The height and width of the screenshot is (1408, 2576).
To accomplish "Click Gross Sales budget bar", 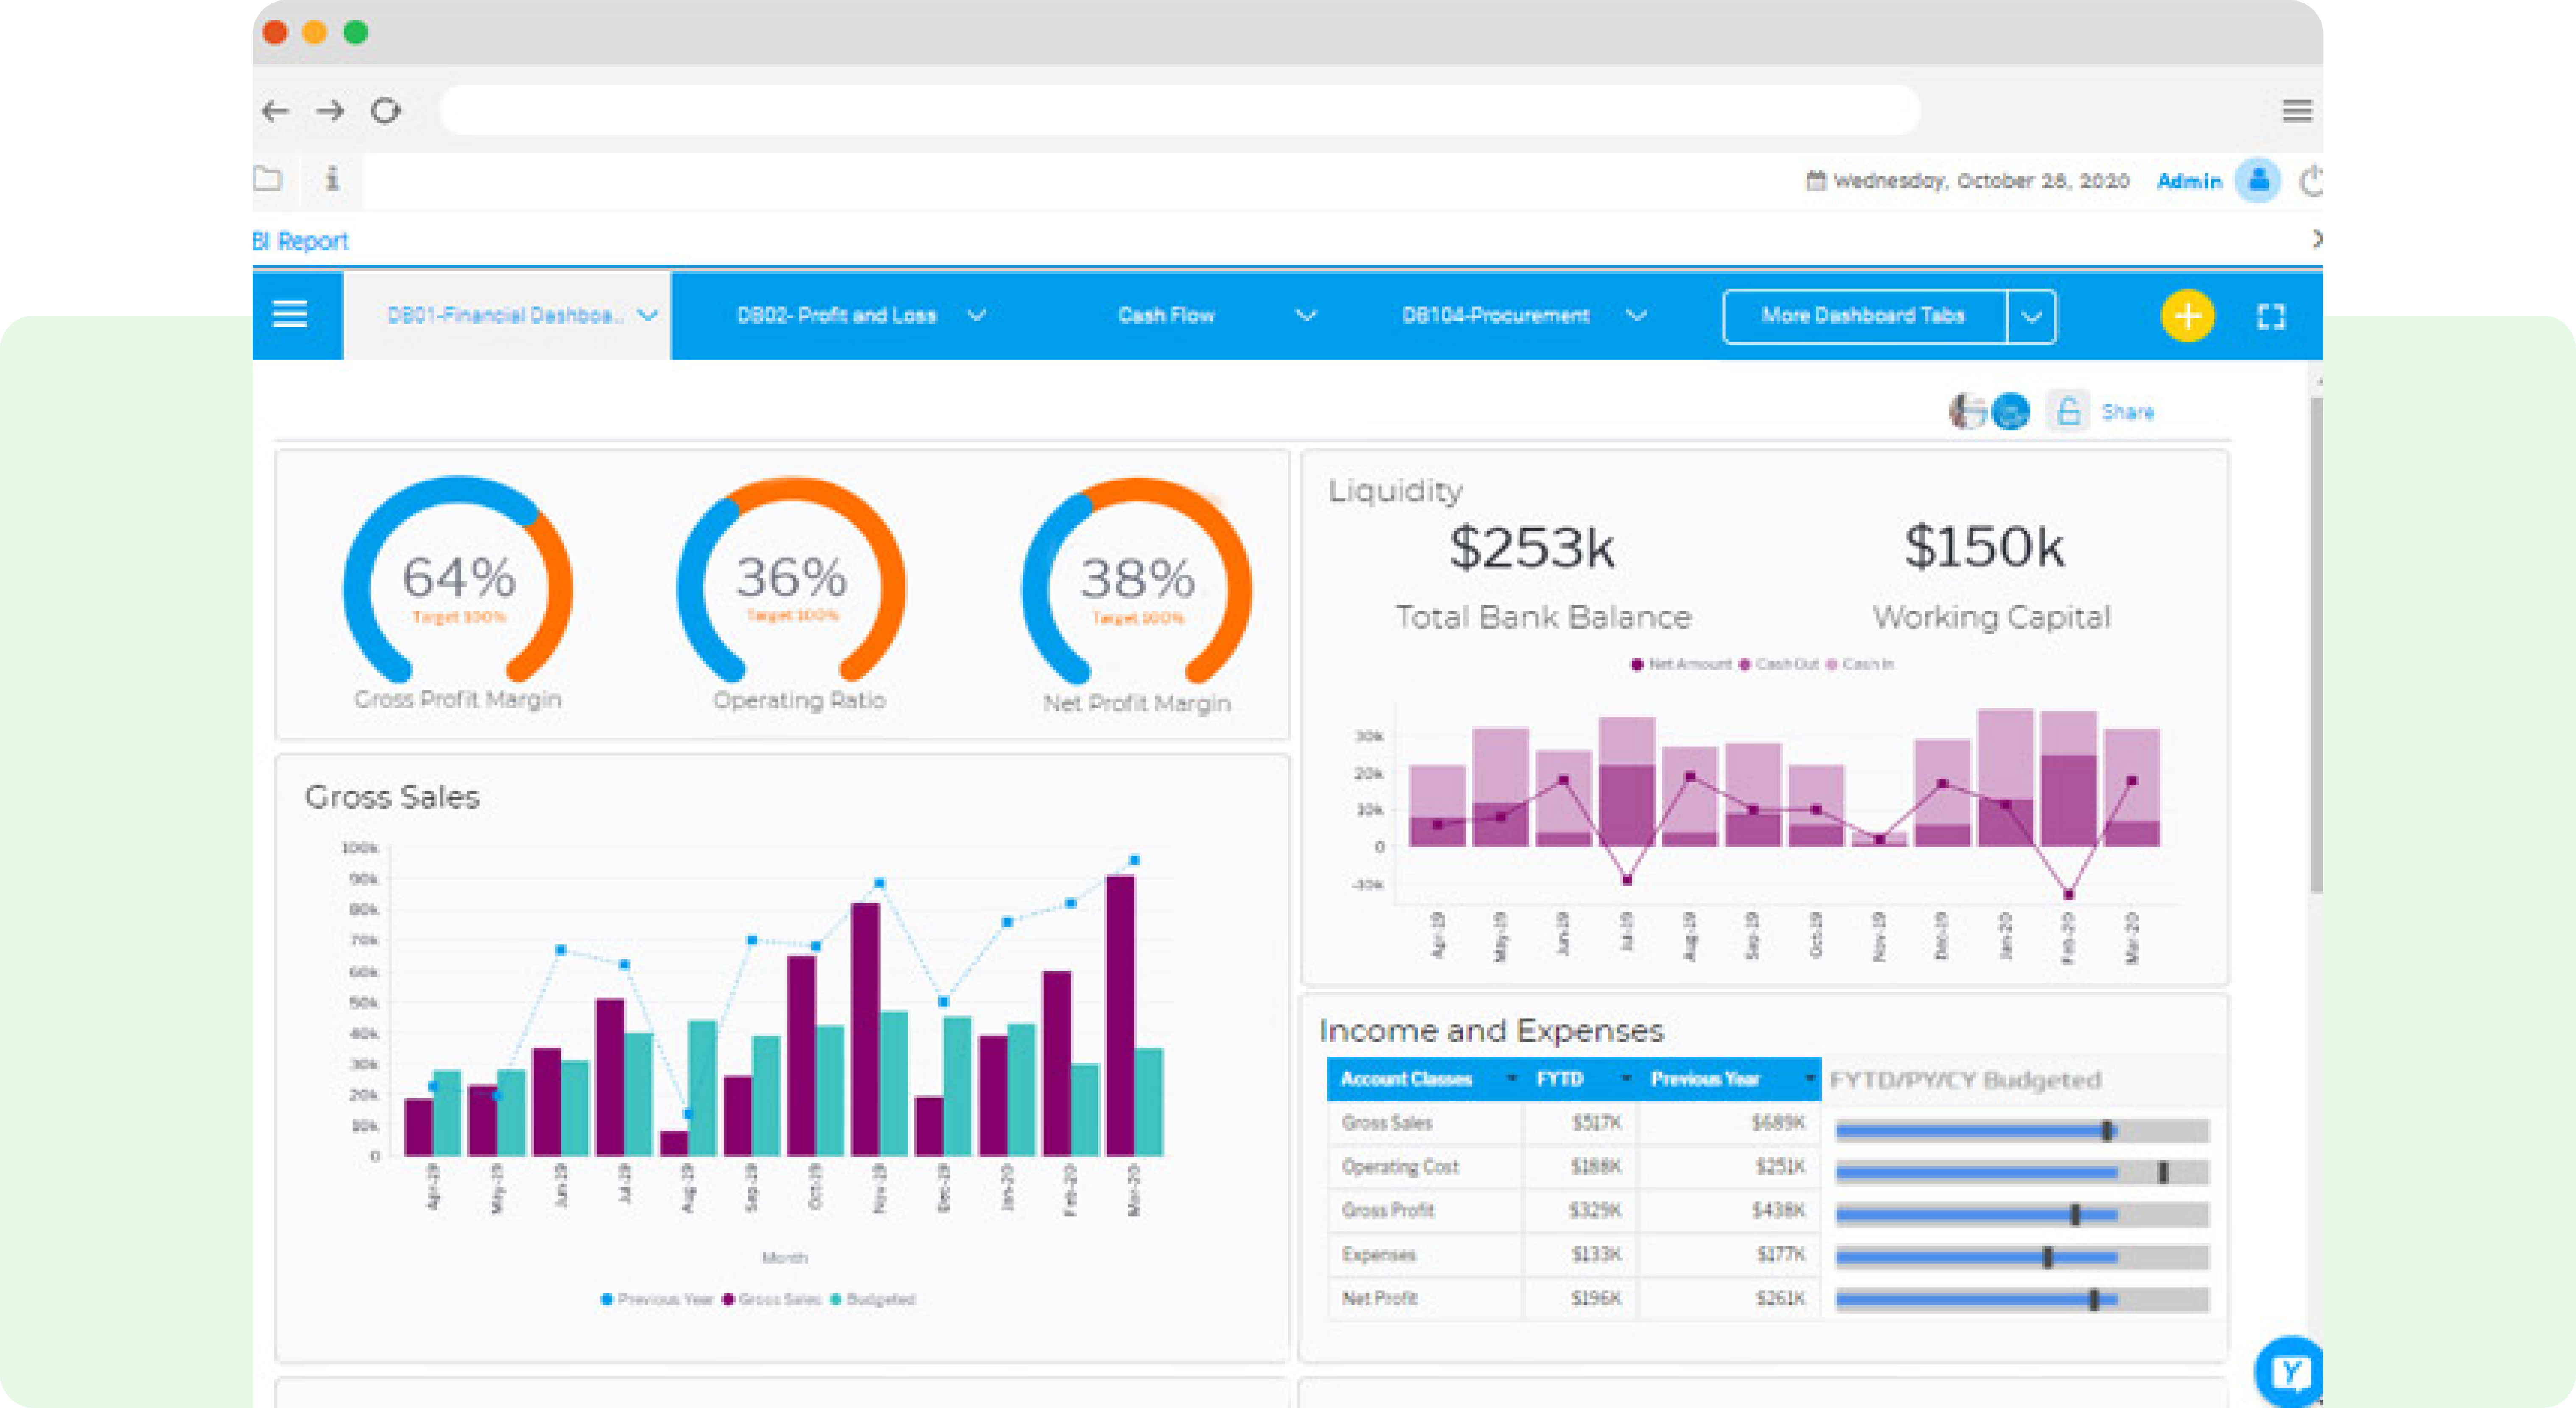I will coord(2022,1131).
